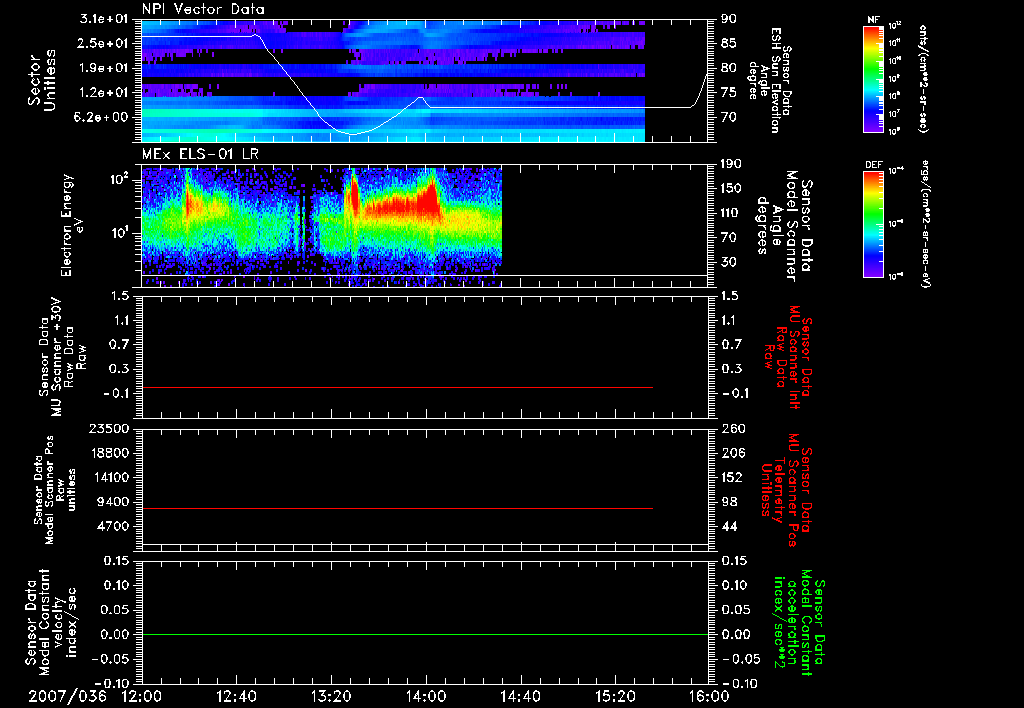Image resolution: width=1024 pixels, height=708 pixels.
Task: Click the NPI sector spectrogram plot
Action: coord(393,80)
